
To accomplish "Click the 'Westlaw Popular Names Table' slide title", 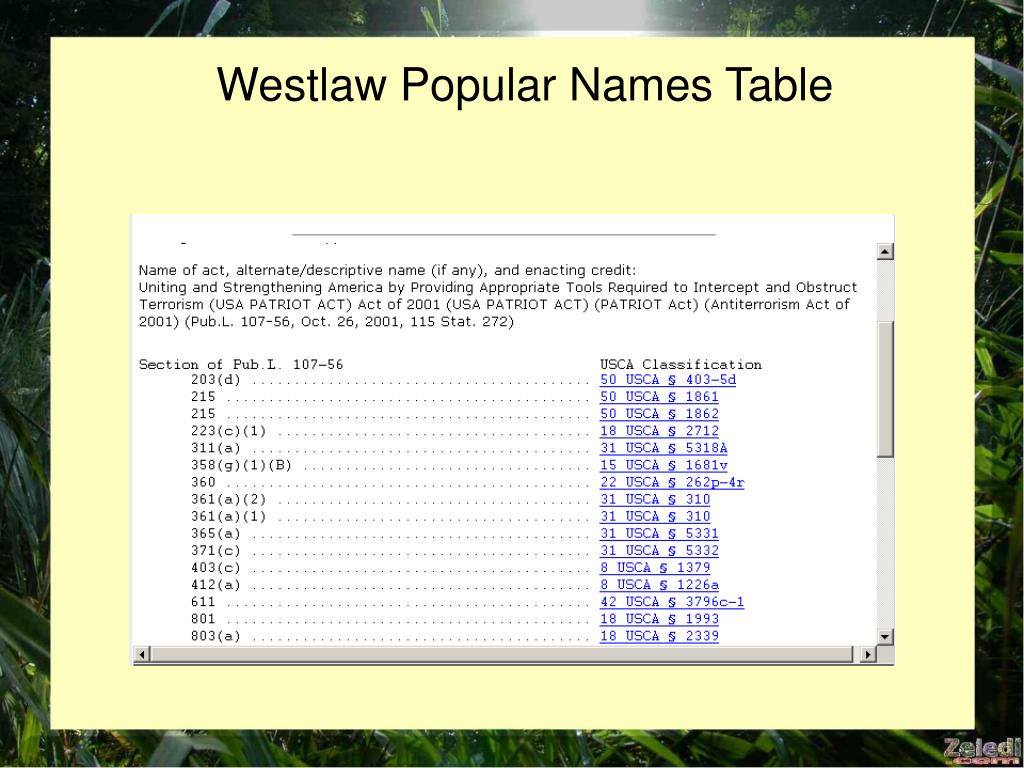I will [x=524, y=85].
